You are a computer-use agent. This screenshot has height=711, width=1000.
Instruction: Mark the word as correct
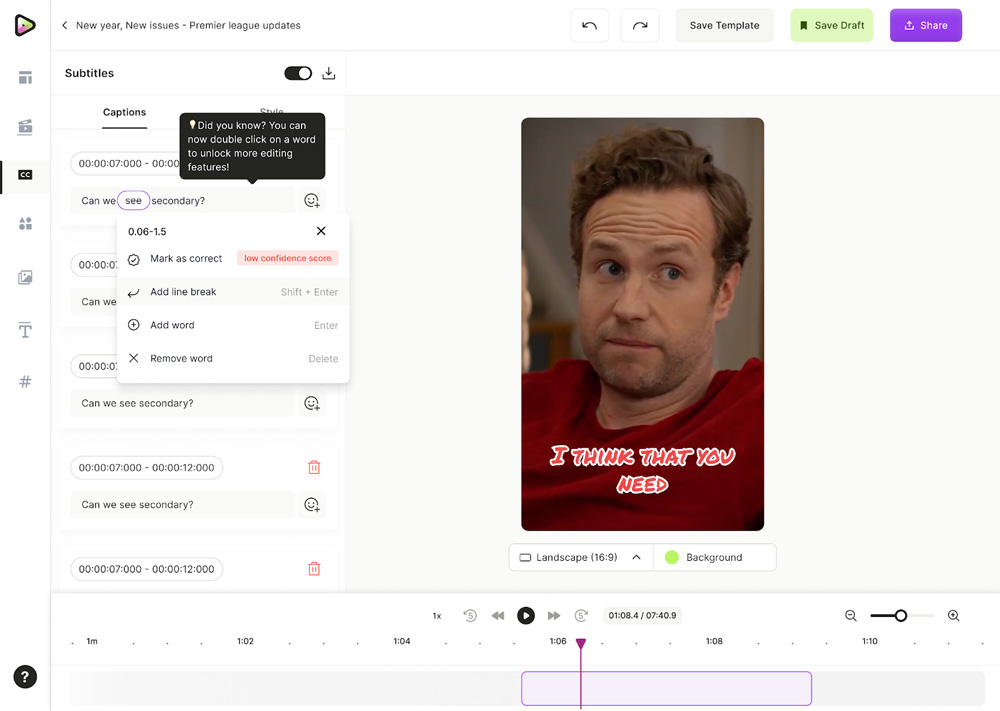pos(186,259)
